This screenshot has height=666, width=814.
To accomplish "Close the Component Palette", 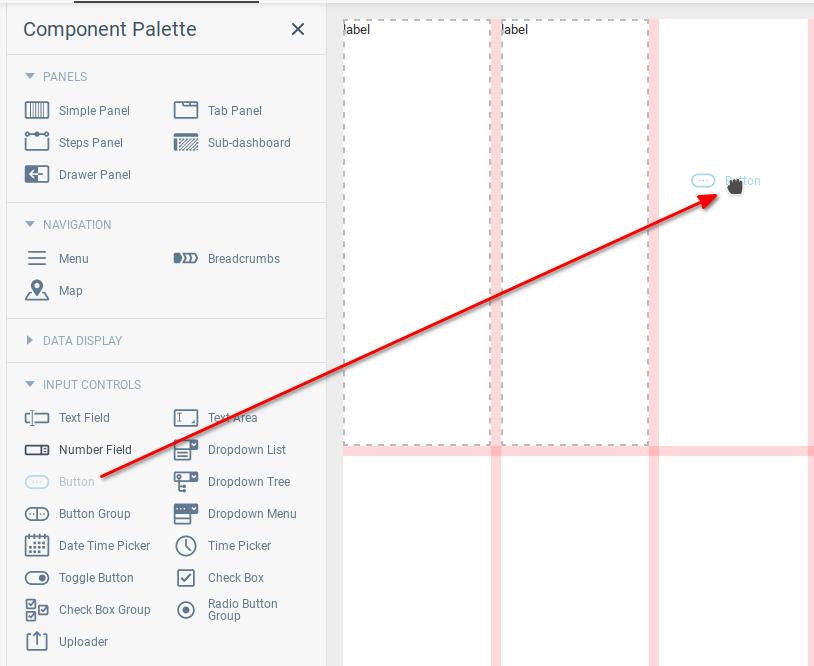I will [298, 29].
